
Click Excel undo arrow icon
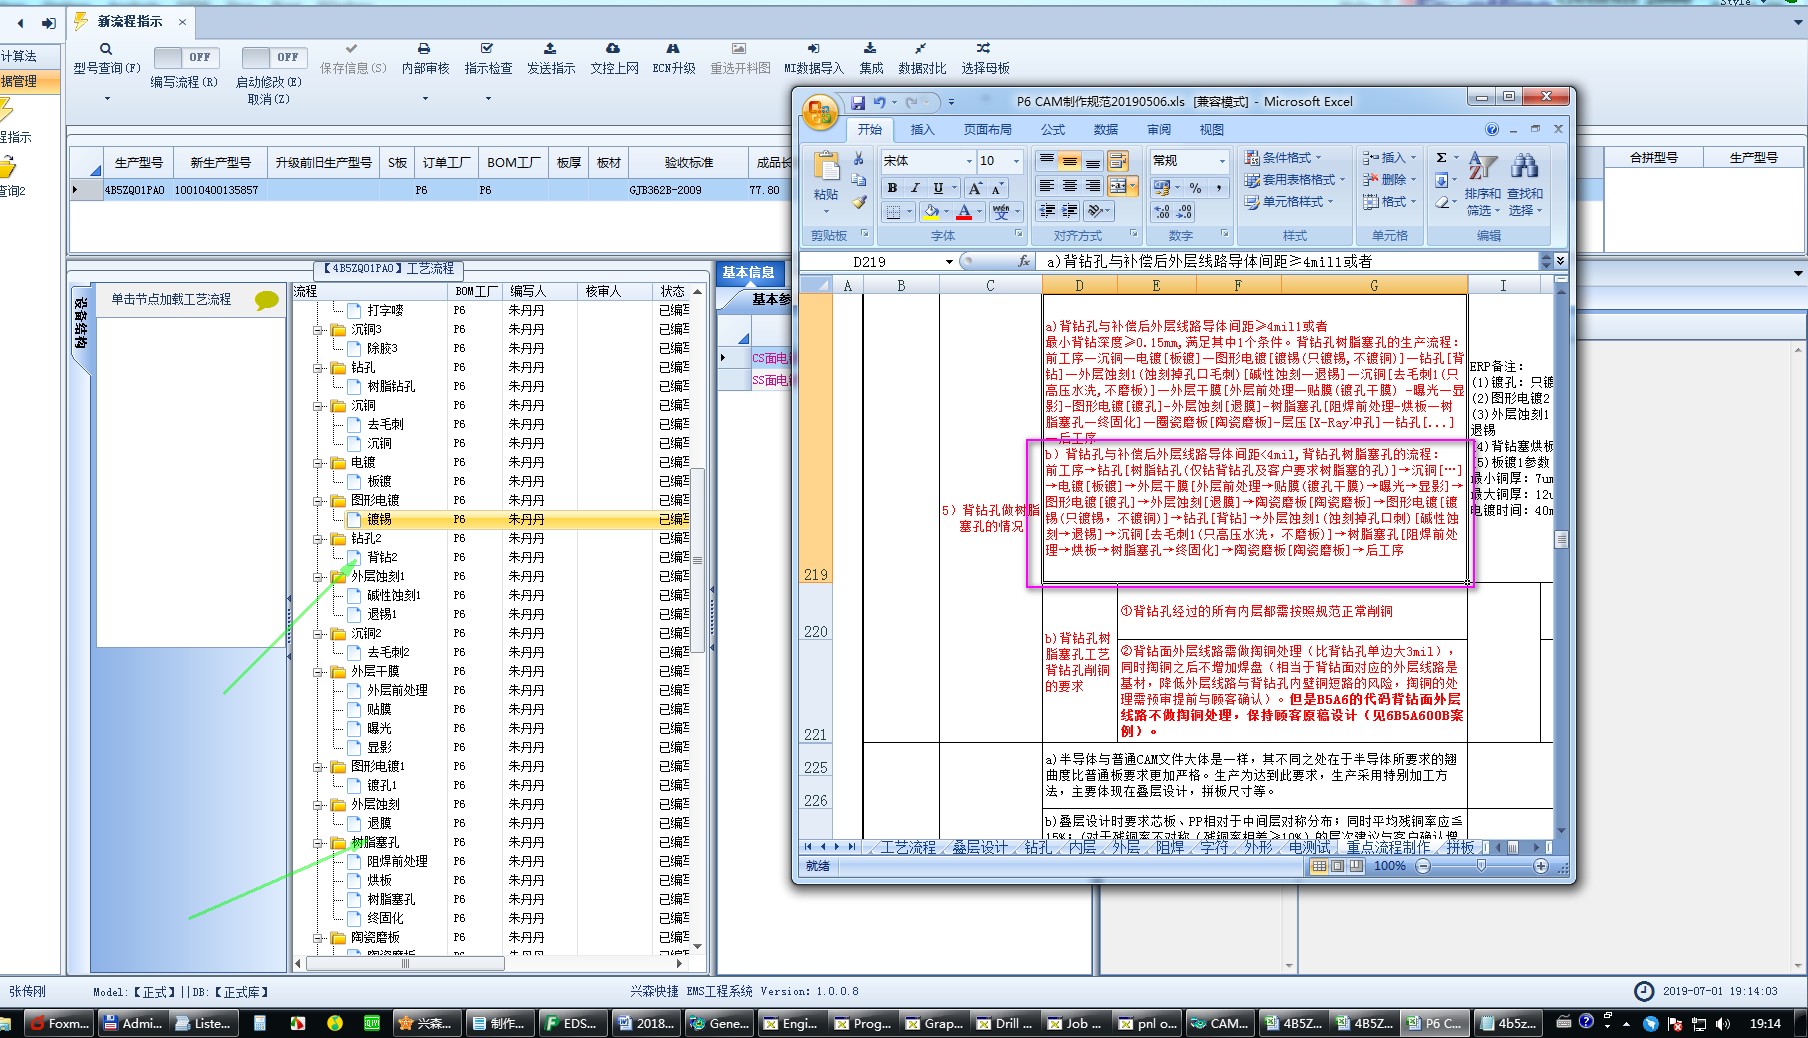879,102
